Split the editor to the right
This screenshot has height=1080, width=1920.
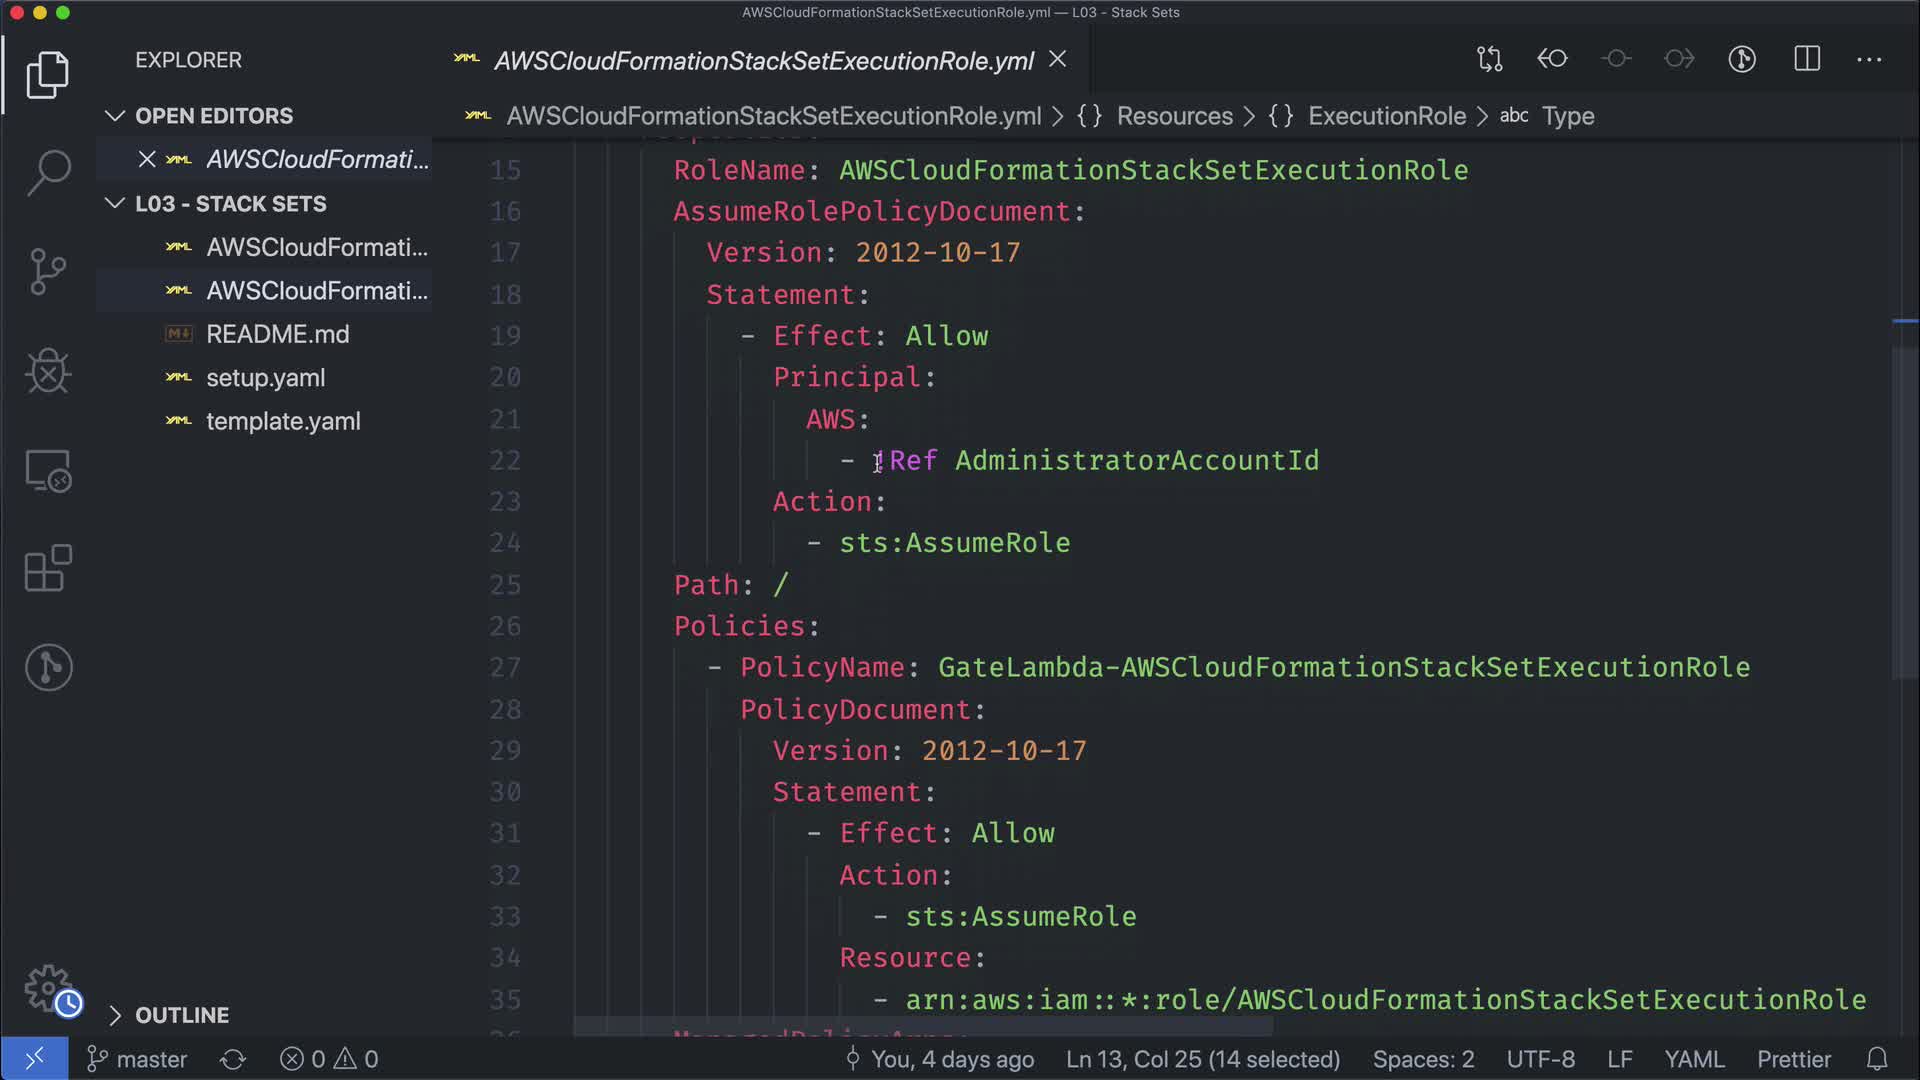pos(1807,60)
